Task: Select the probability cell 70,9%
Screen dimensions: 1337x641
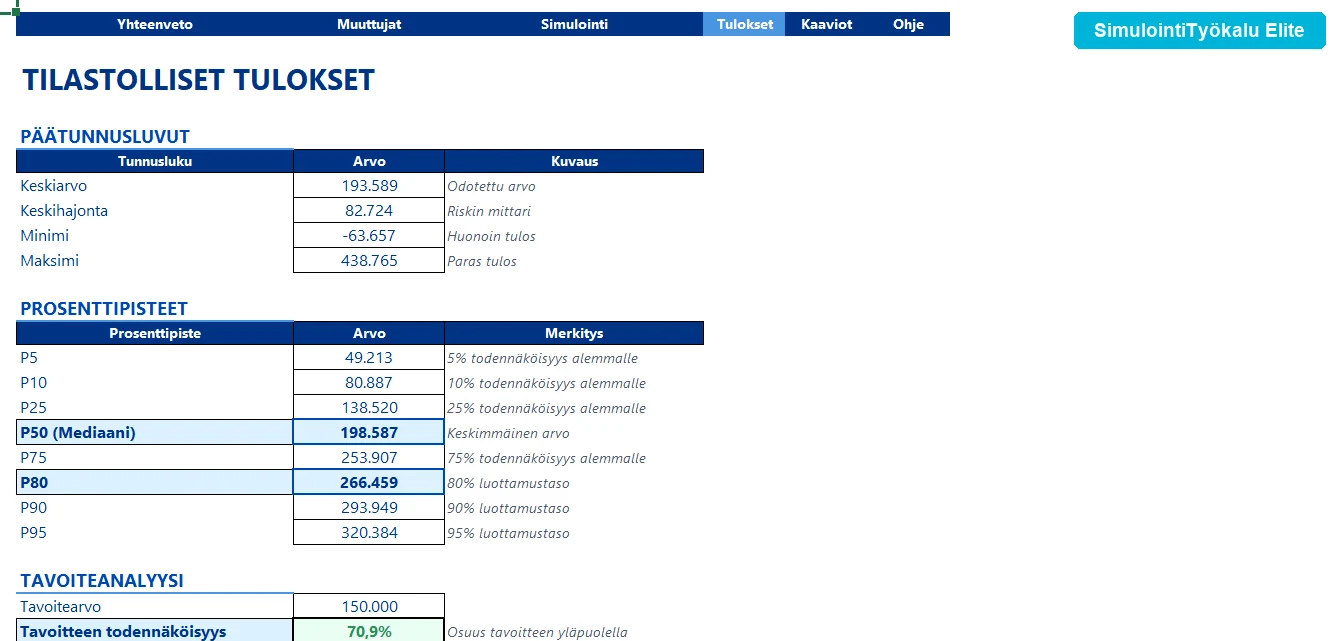Action: pyautogui.click(x=369, y=631)
